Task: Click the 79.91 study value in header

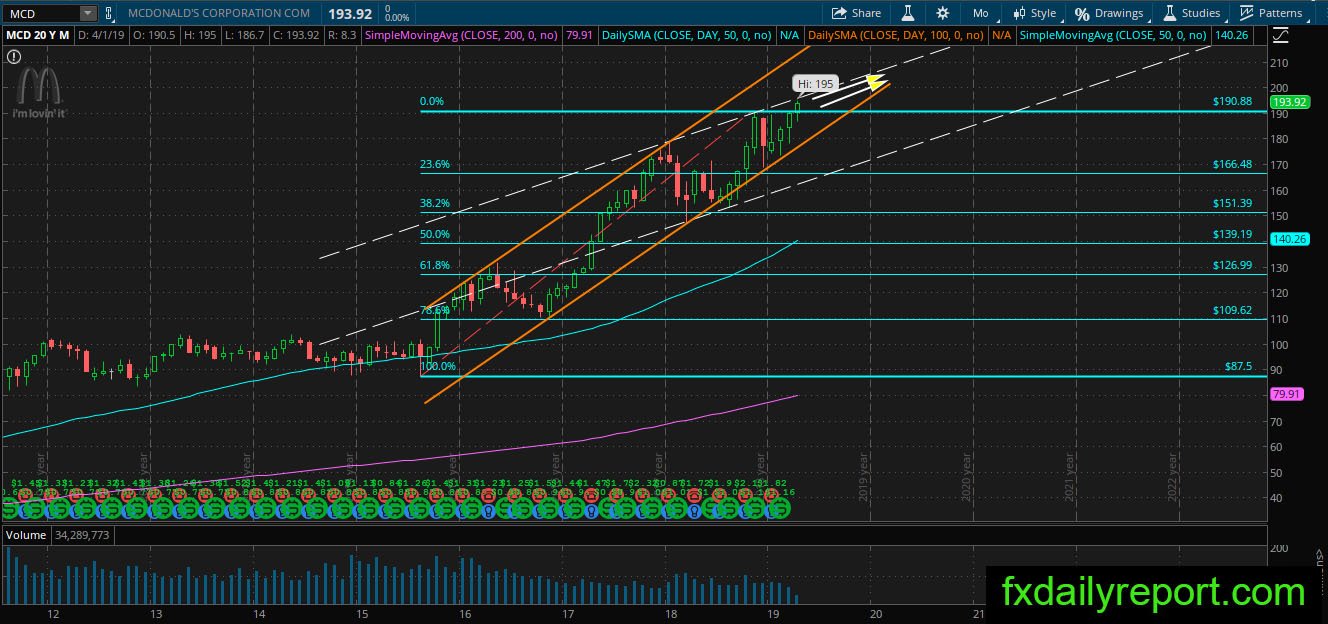Action: click(579, 35)
